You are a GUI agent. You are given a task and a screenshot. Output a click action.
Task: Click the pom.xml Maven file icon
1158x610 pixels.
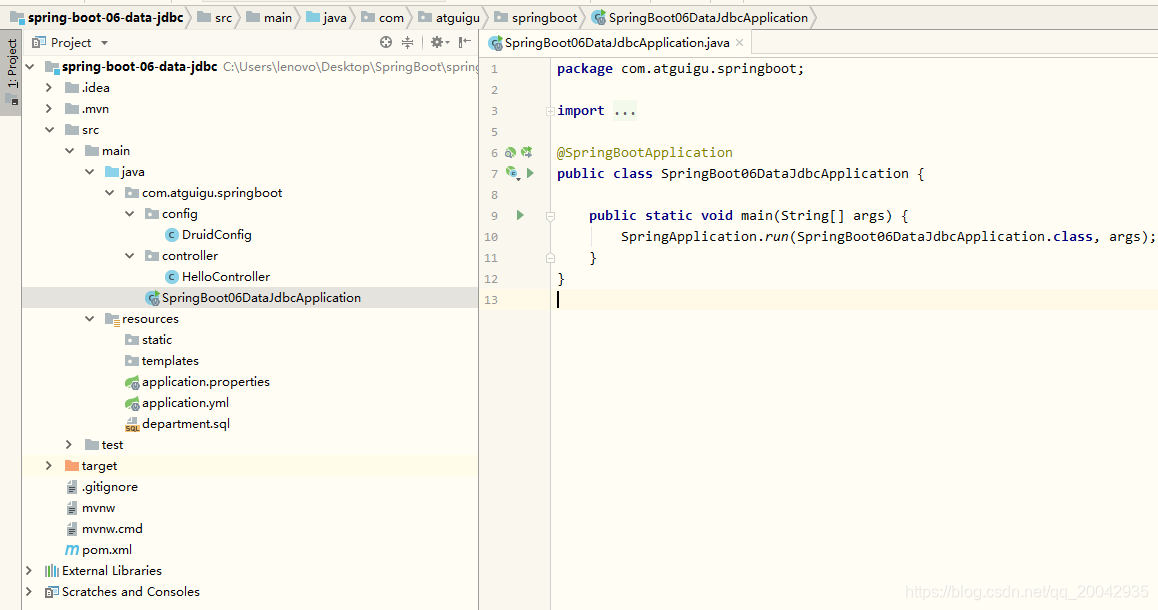click(x=72, y=550)
